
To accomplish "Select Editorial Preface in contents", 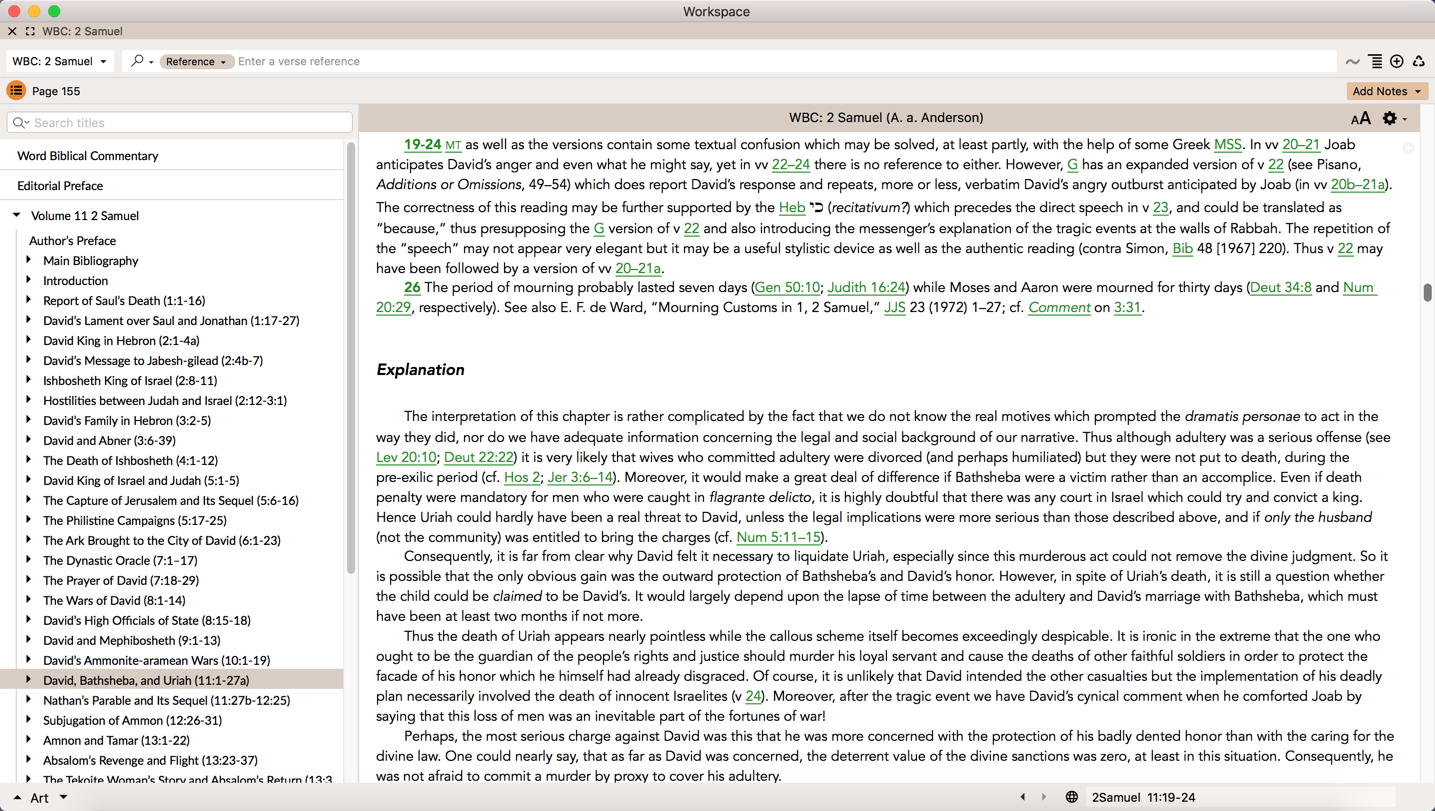I will pyautogui.click(x=60, y=186).
